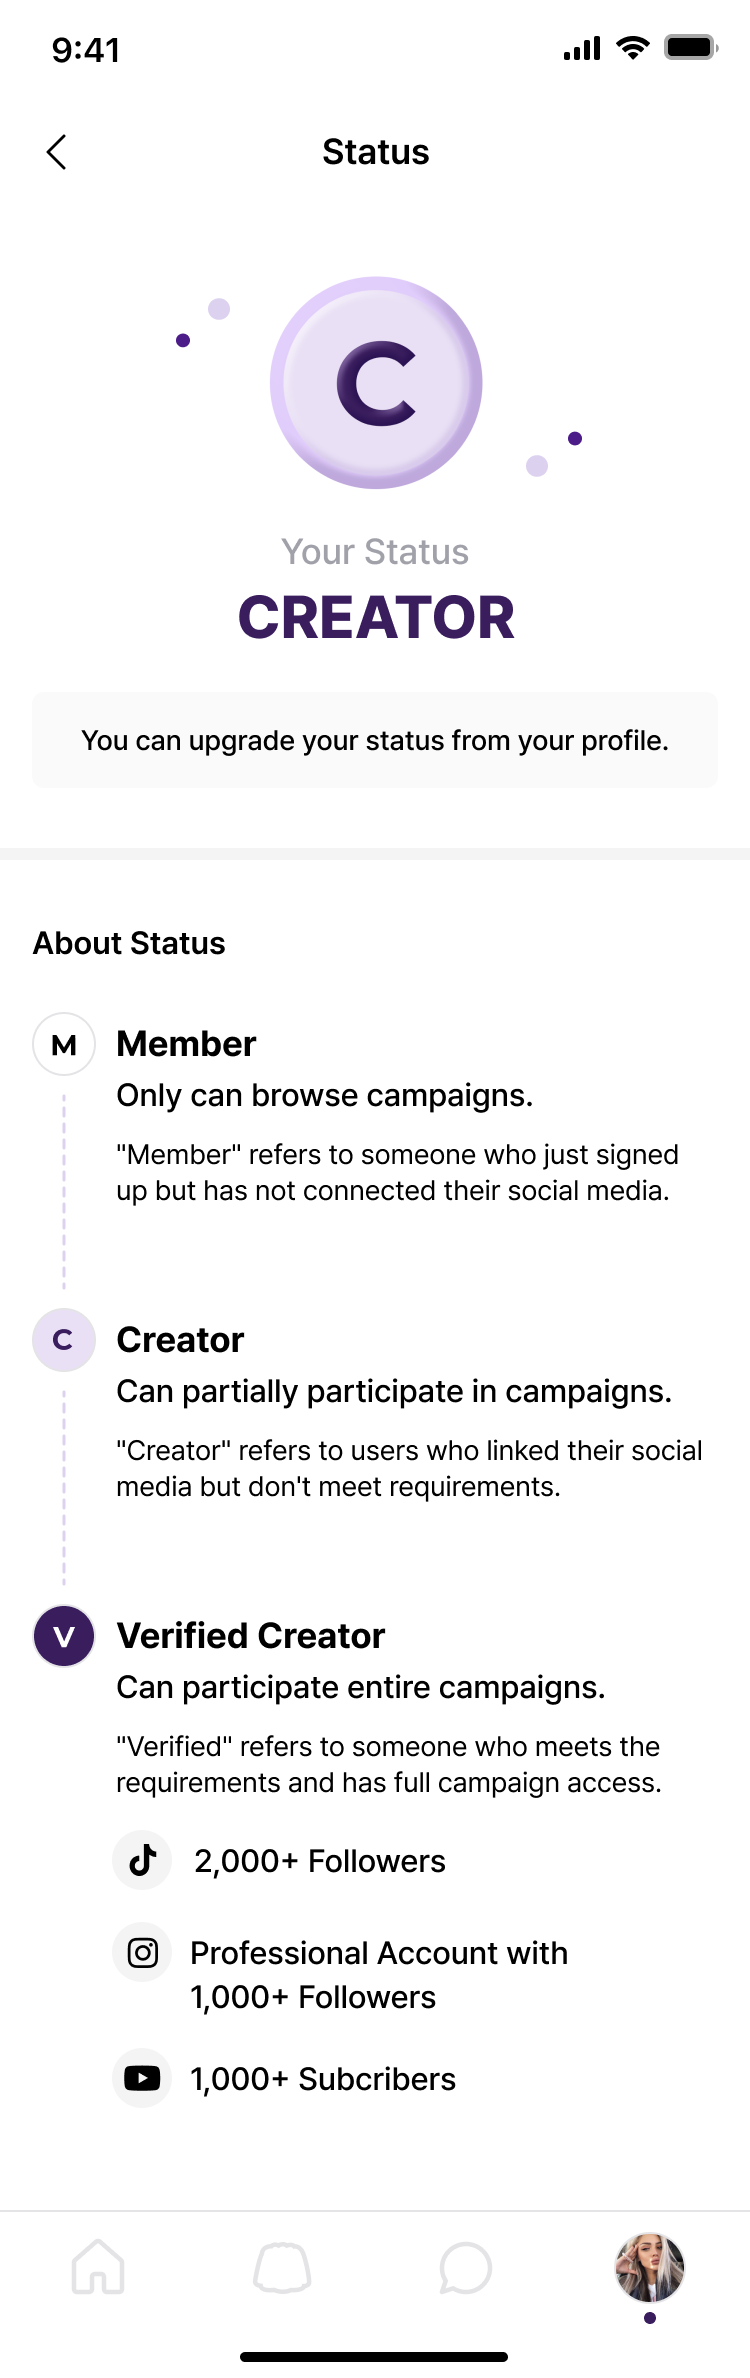The width and height of the screenshot is (750, 2378).
Task: Open the chat messages tab
Action: (466, 2266)
